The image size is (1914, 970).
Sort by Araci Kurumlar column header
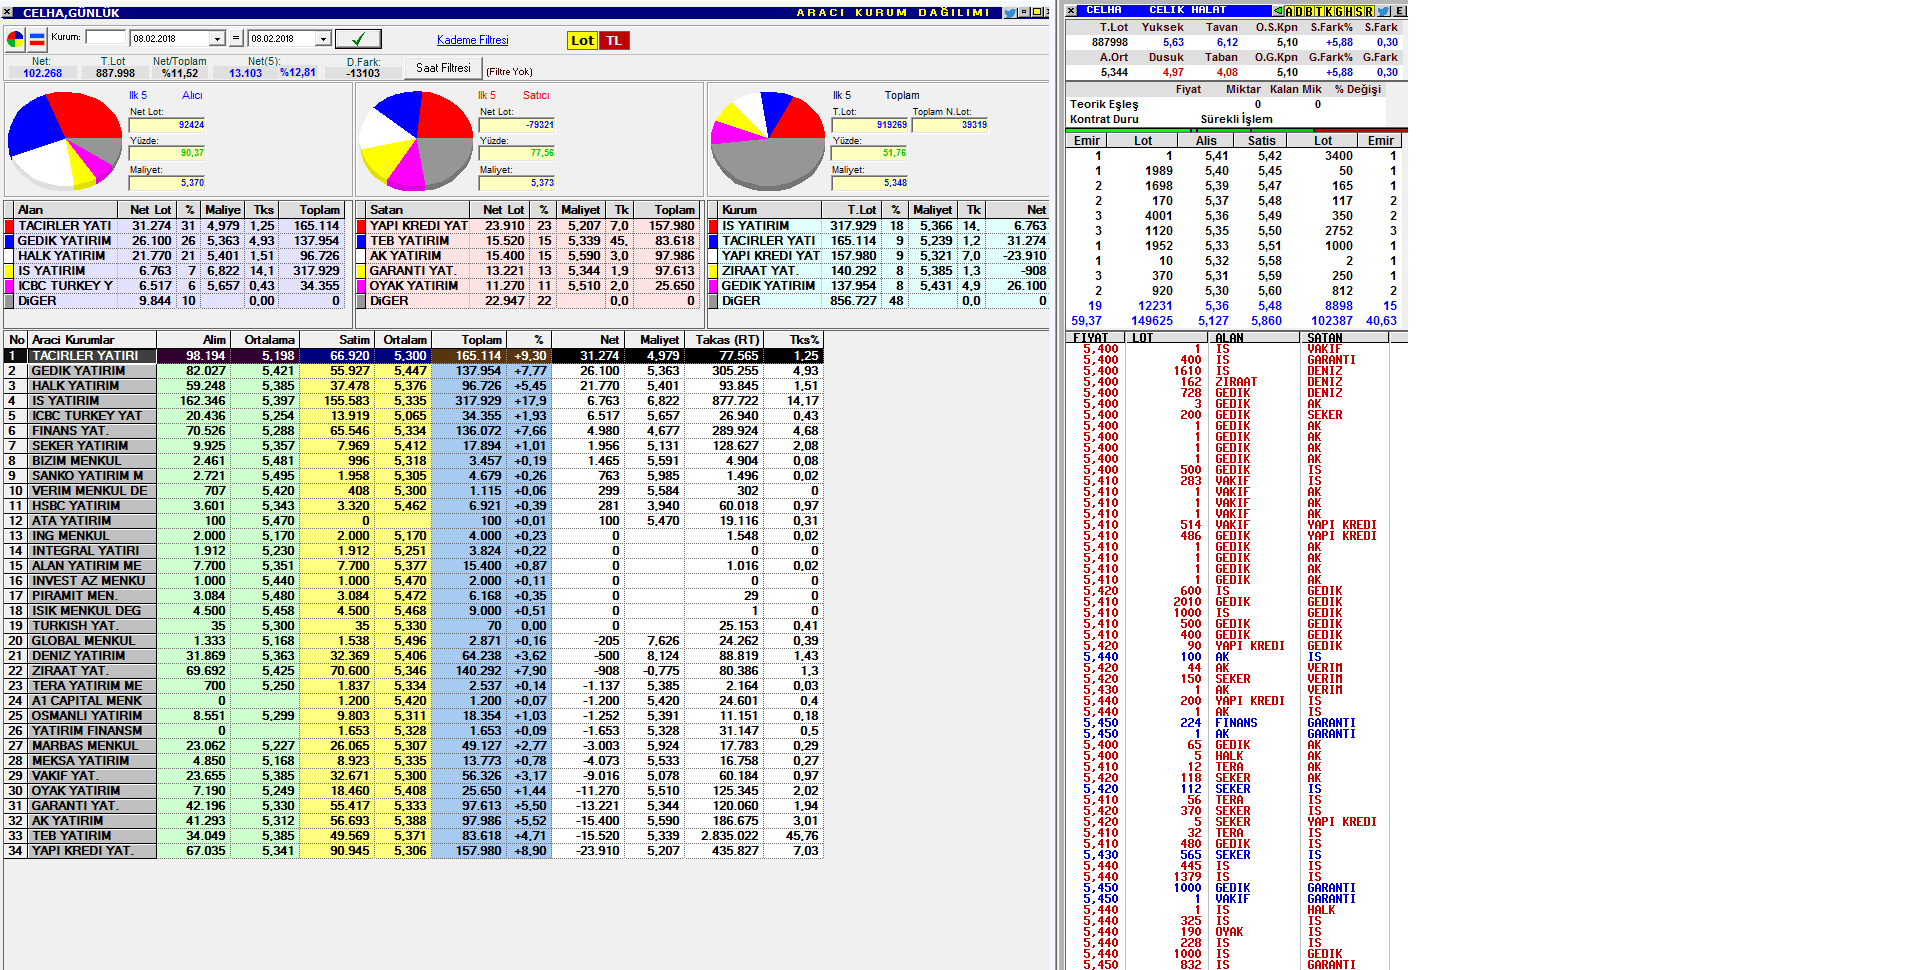coord(92,340)
